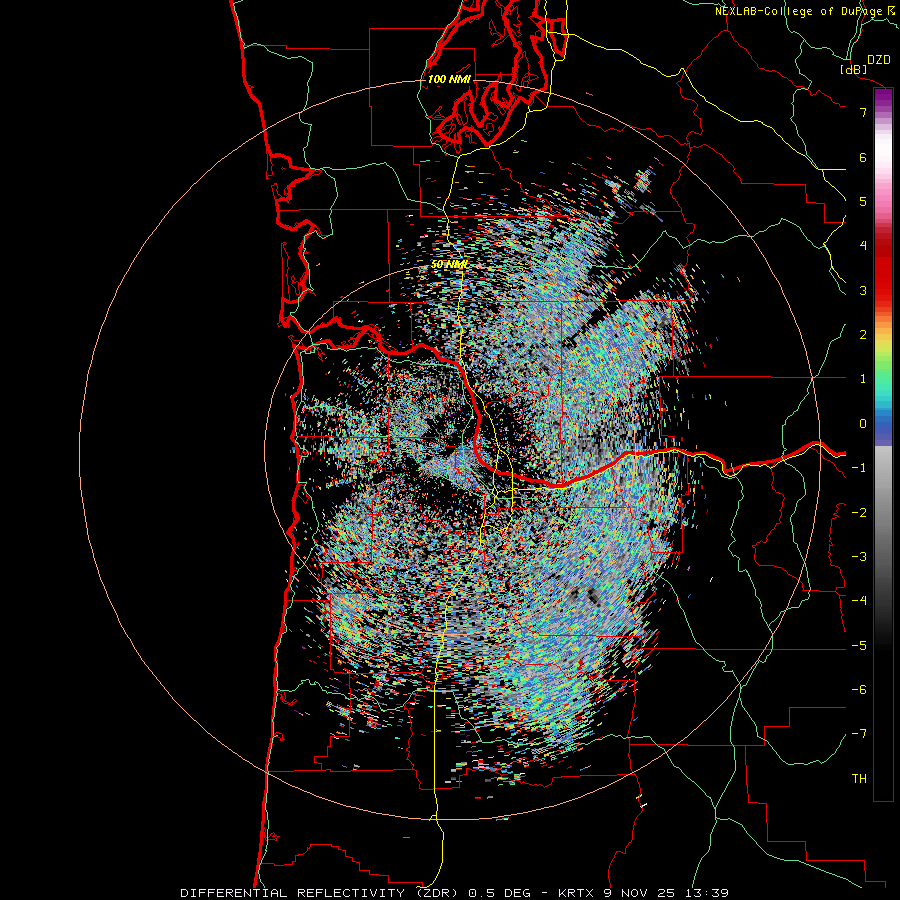Click the '7' value on color scale
The width and height of the screenshot is (900, 900).
coord(863,112)
